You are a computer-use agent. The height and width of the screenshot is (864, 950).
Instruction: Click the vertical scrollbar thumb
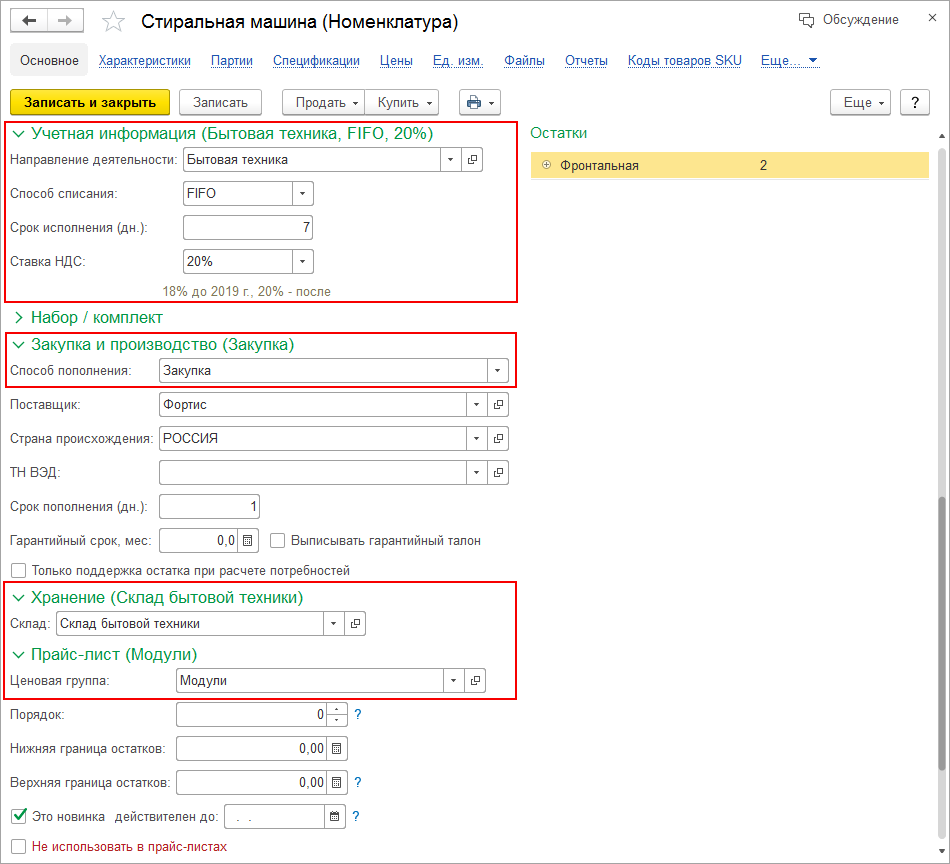(x=941, y=632)
